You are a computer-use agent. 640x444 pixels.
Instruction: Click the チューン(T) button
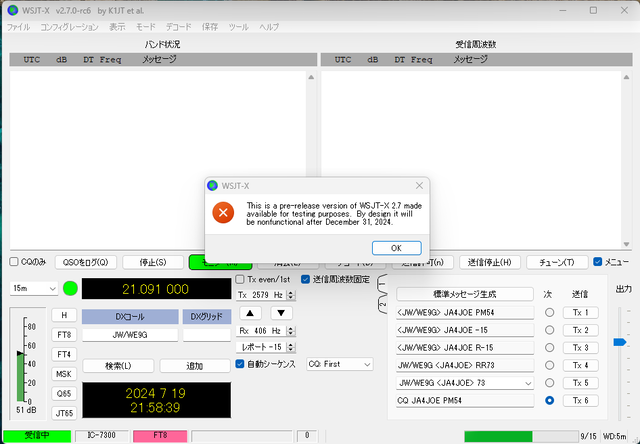tap(557, 262)
